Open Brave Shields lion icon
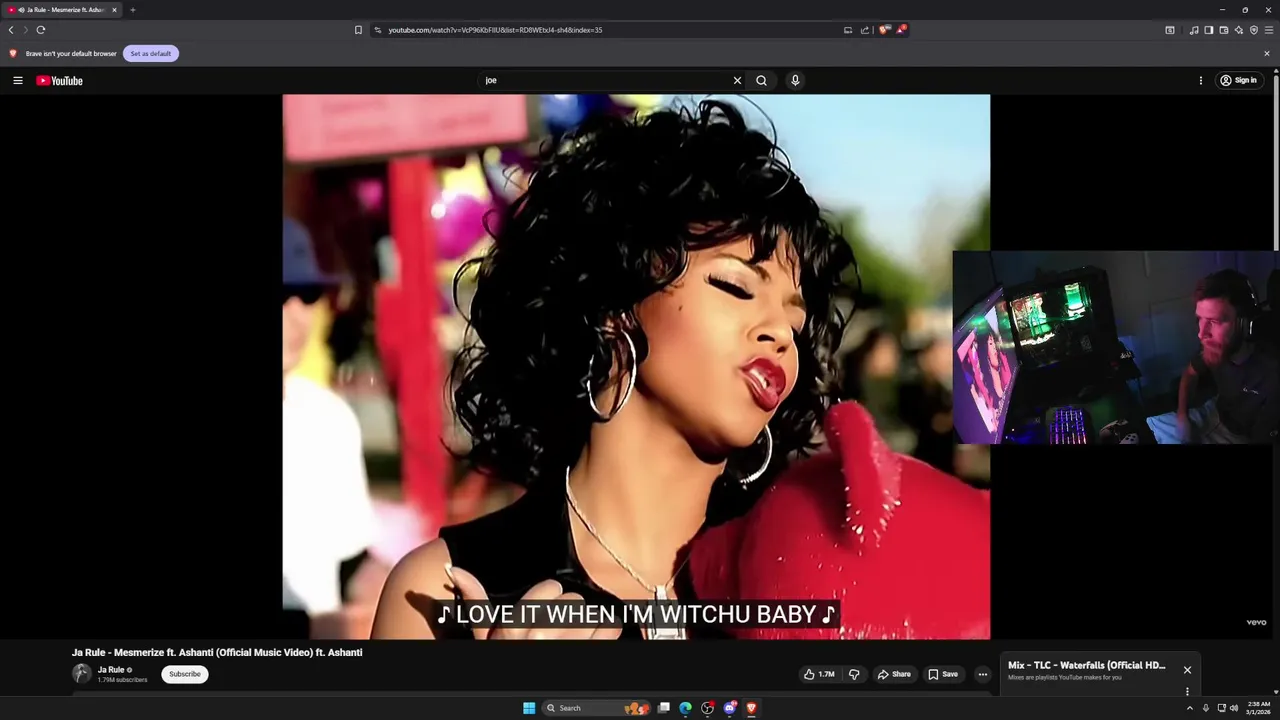This screenshot has height=720, width=1280. point(883,30)
